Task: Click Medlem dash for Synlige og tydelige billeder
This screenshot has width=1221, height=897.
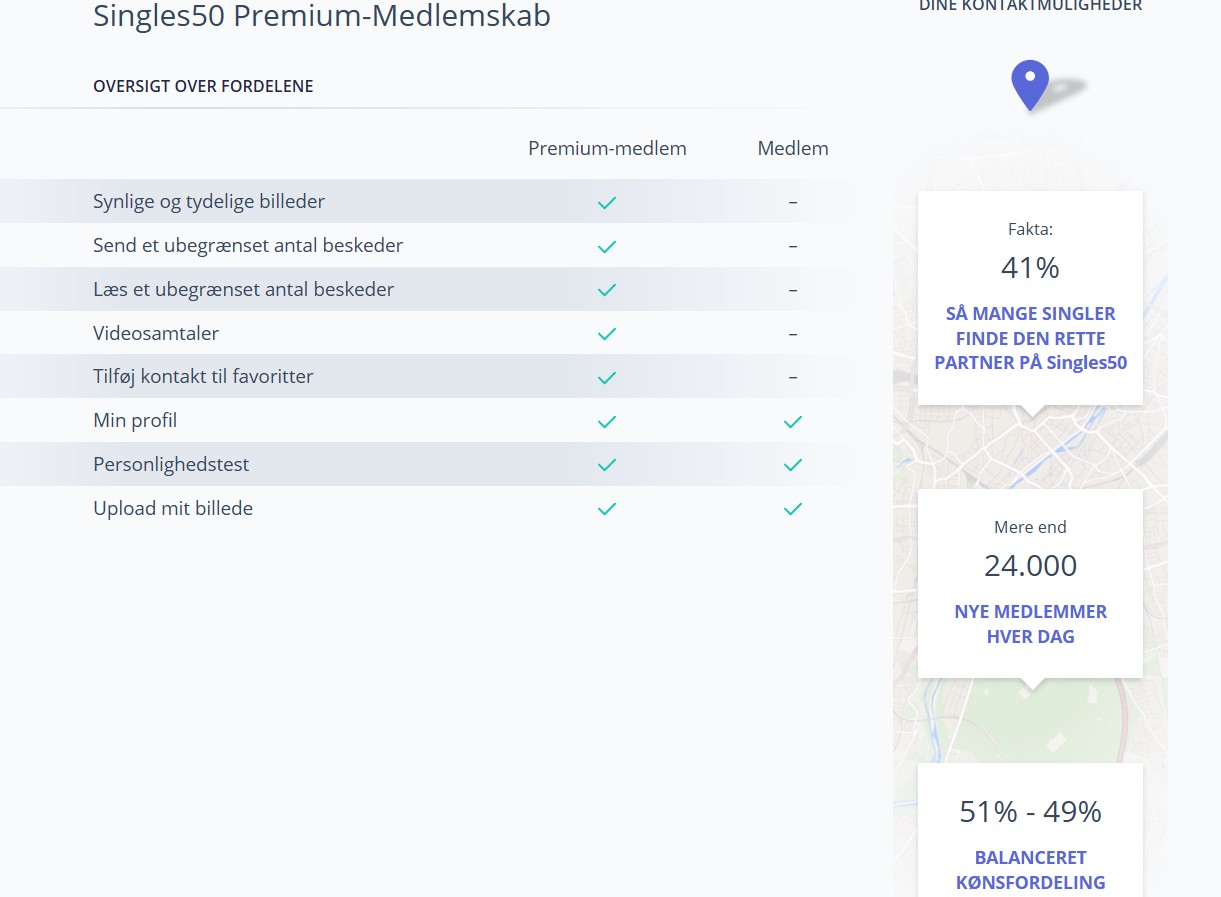Action: tap(793, 202)
